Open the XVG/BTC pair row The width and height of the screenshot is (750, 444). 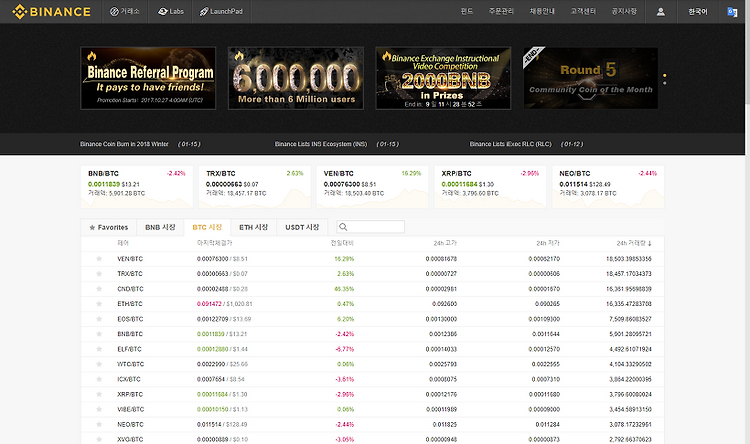click(x=373, y=439)
